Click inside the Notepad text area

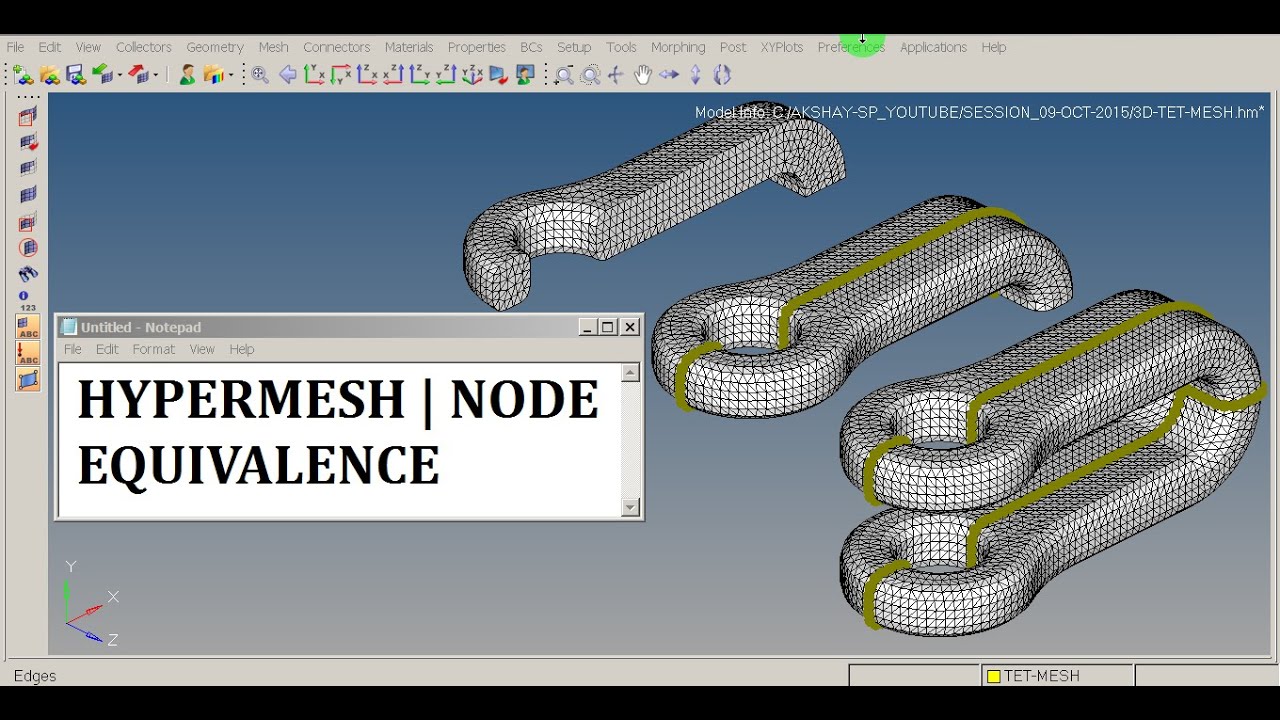pos(340,440)
